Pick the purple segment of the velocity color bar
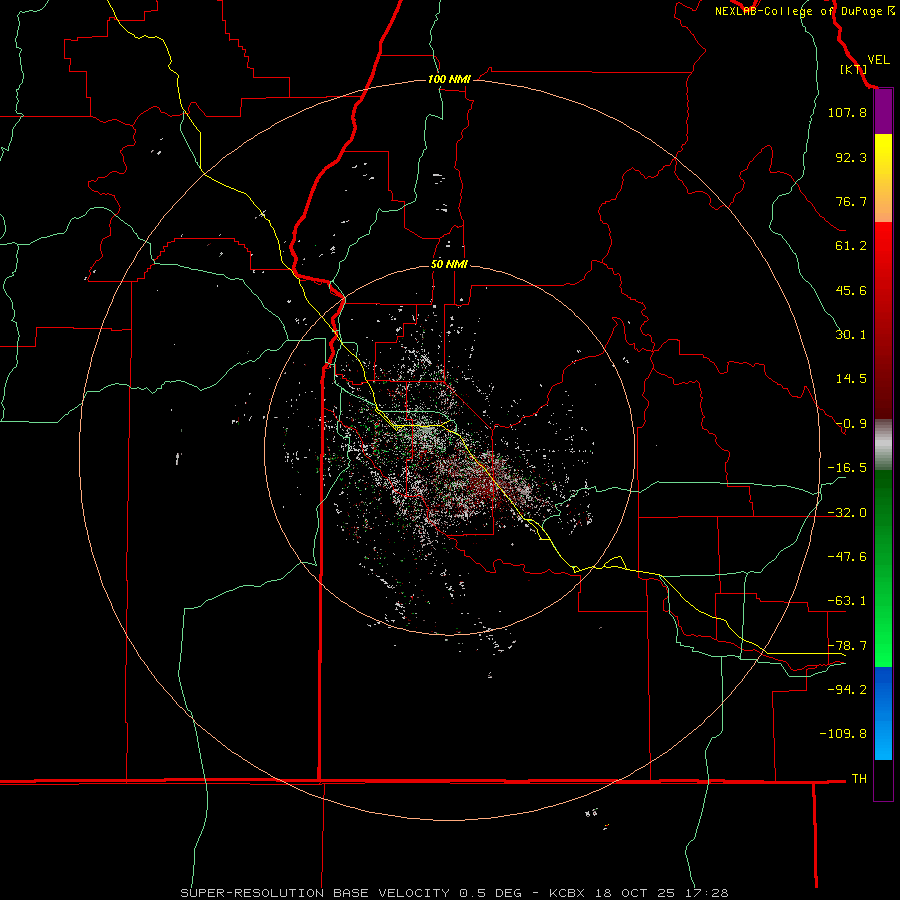Screen dimensions: 900x900 coord(883,112)
